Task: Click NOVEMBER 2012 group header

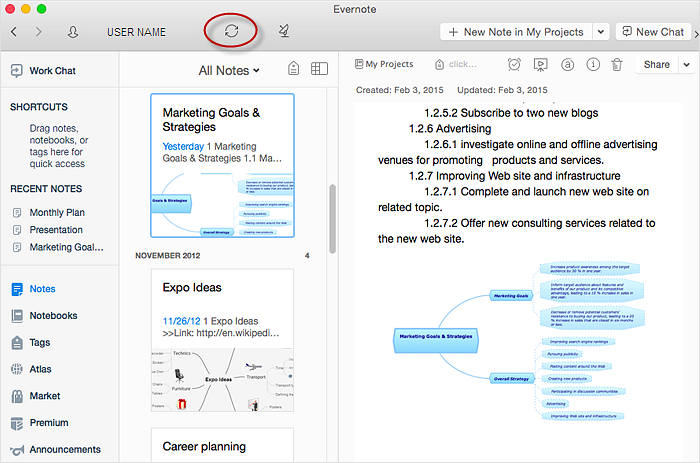Action: click(168, 256)
